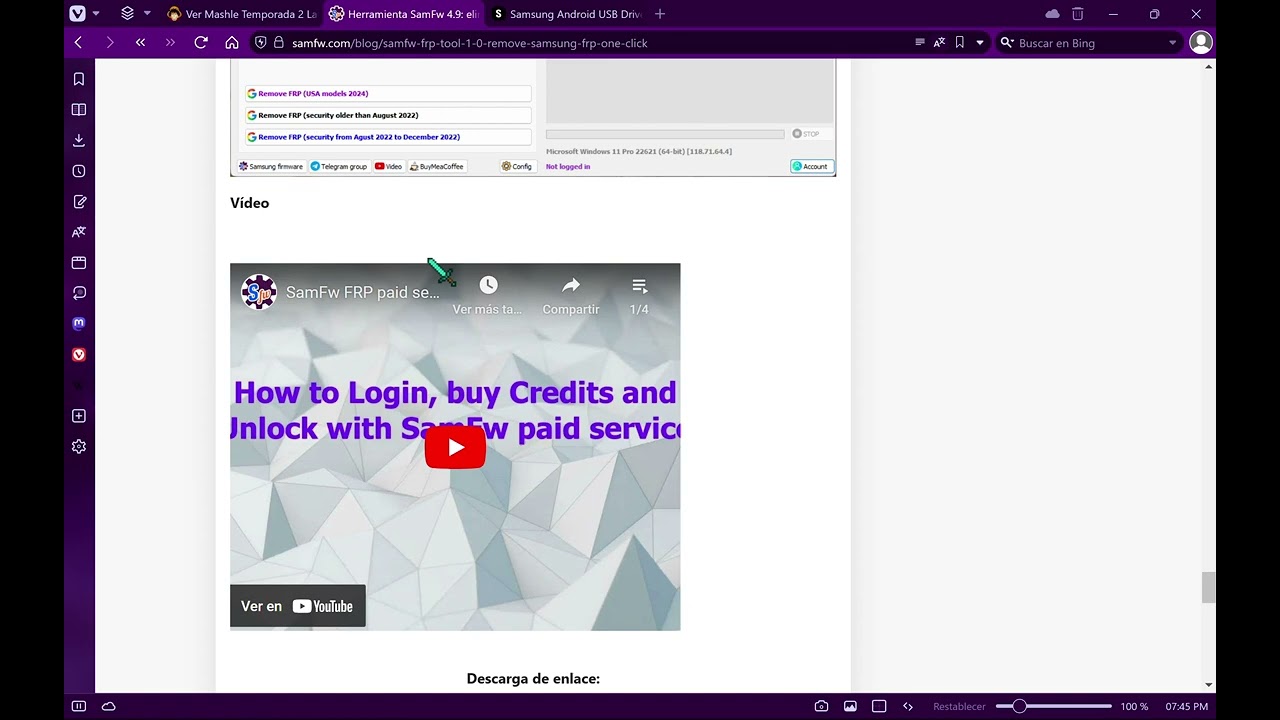The height and width of the screenshot is (720, 1280).
Task: Click the BuyMeaCoffee link
Action: coord(437,166)
